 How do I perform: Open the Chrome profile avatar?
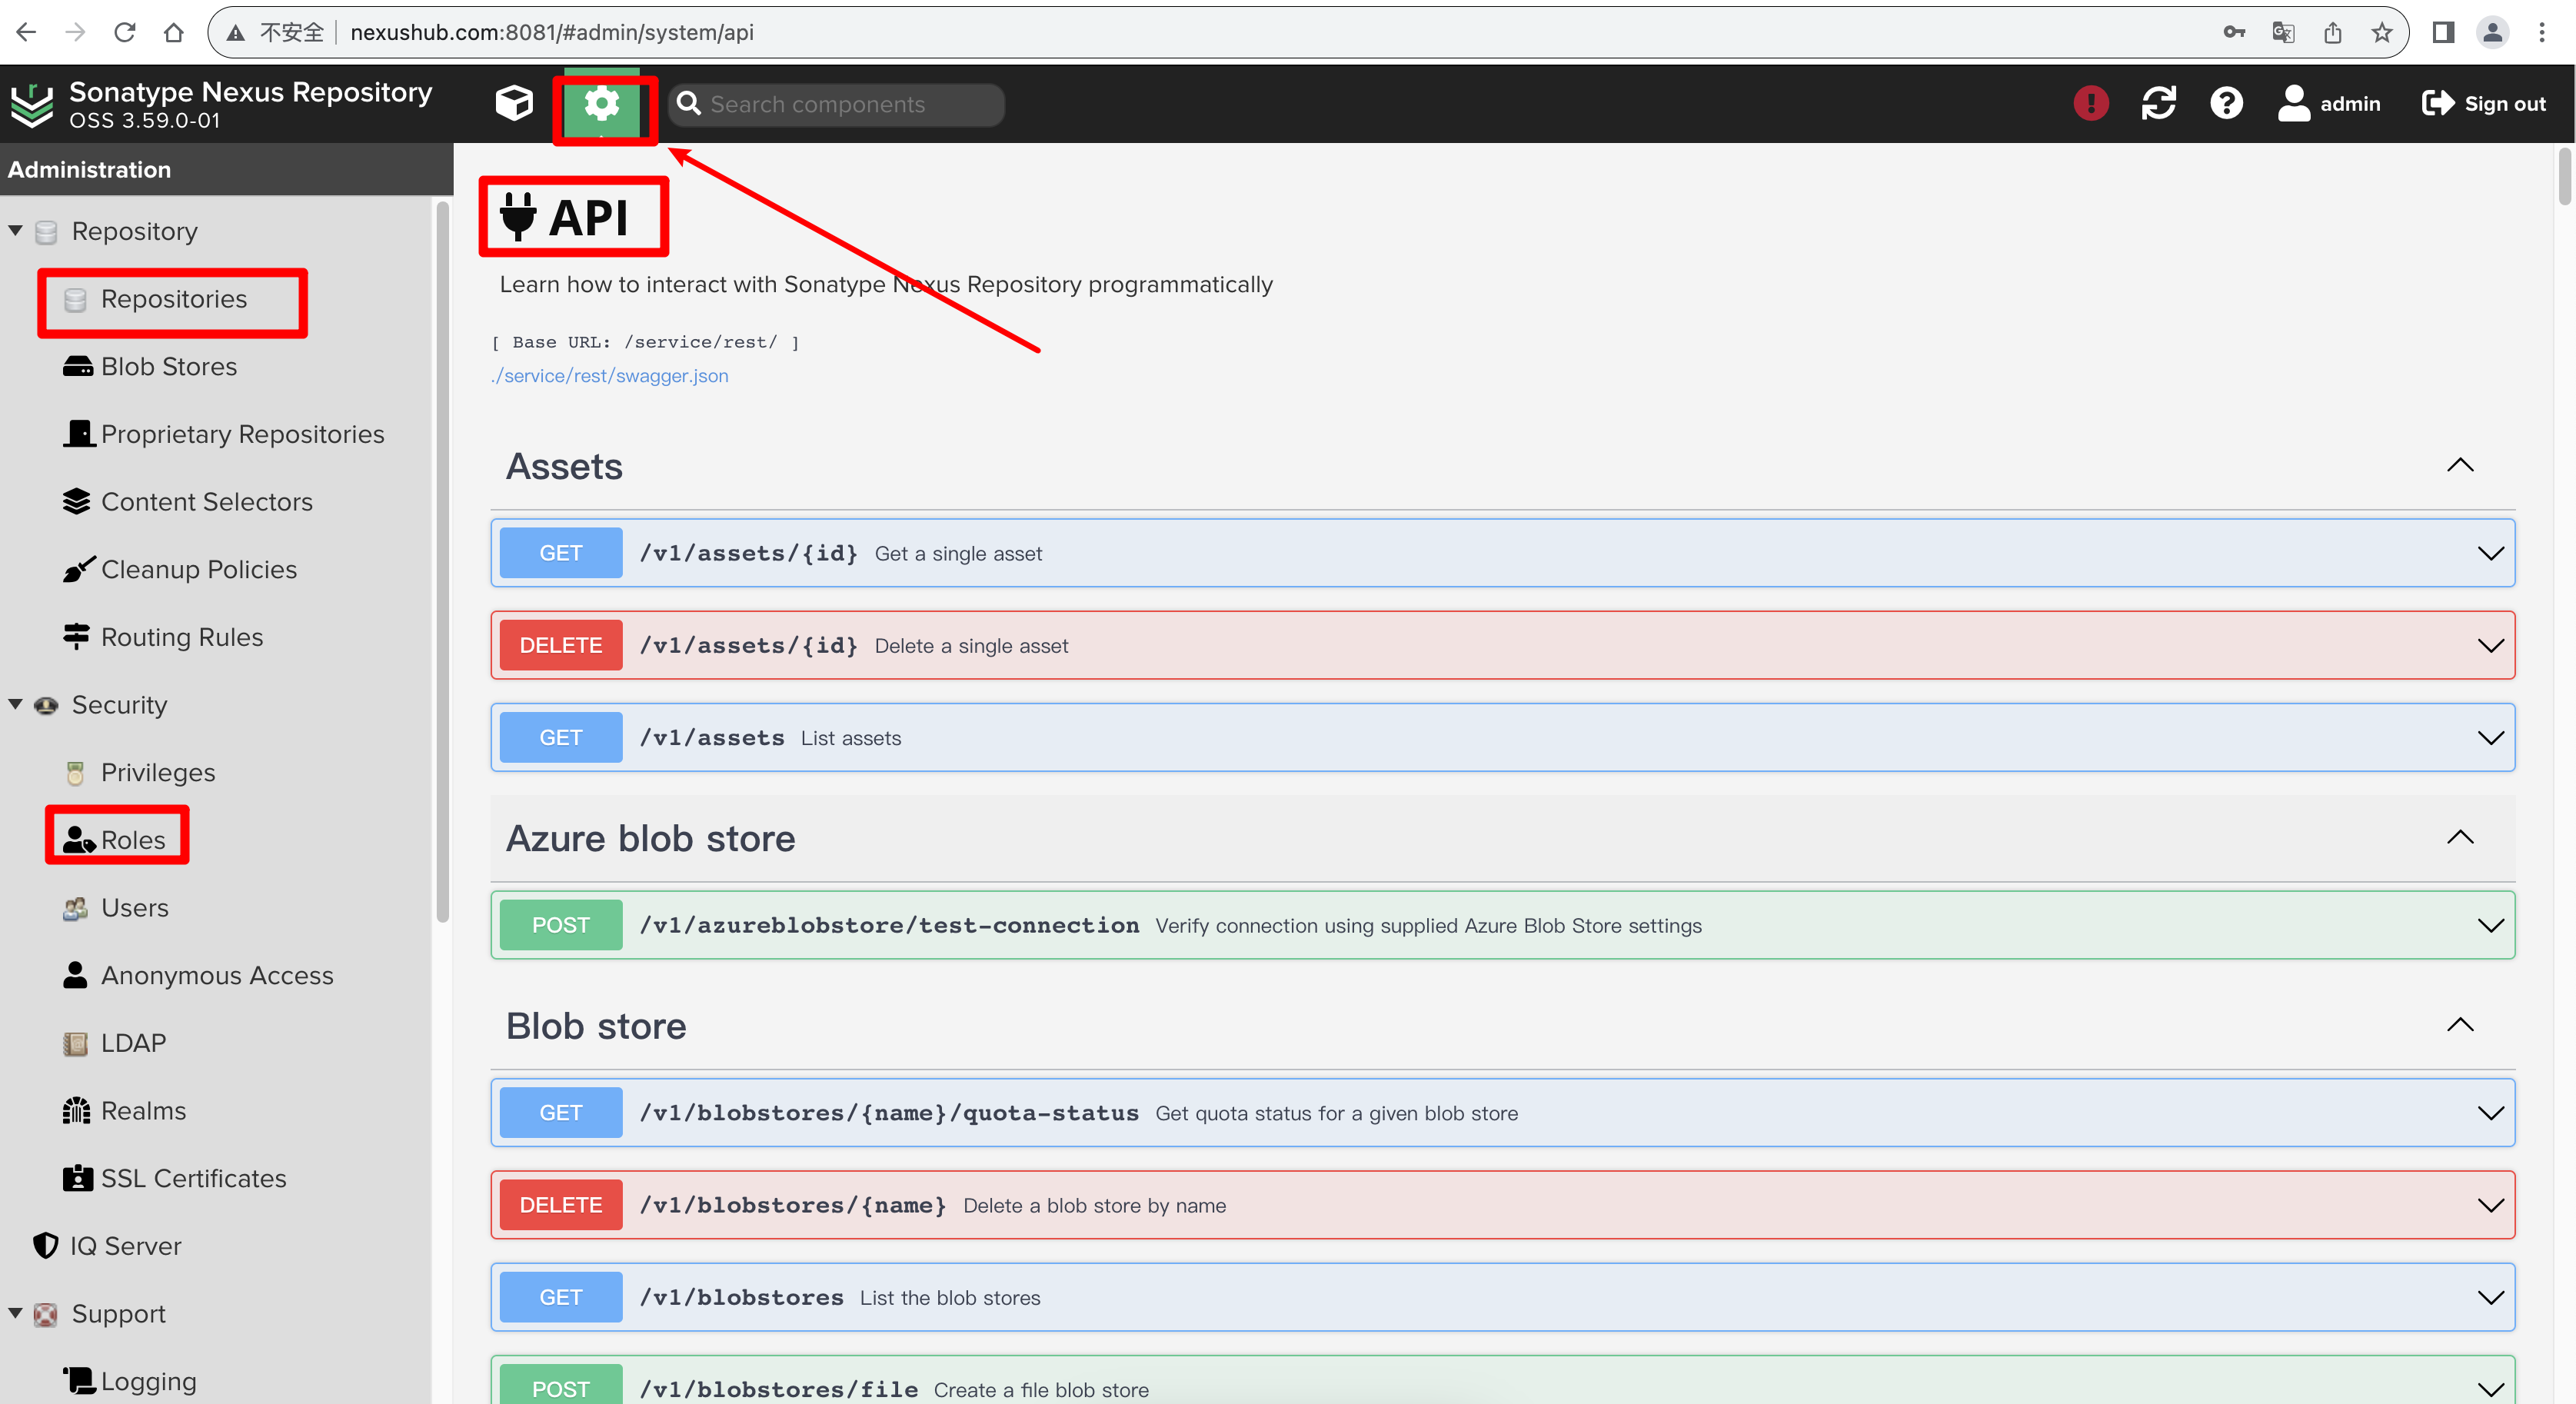2493,32
